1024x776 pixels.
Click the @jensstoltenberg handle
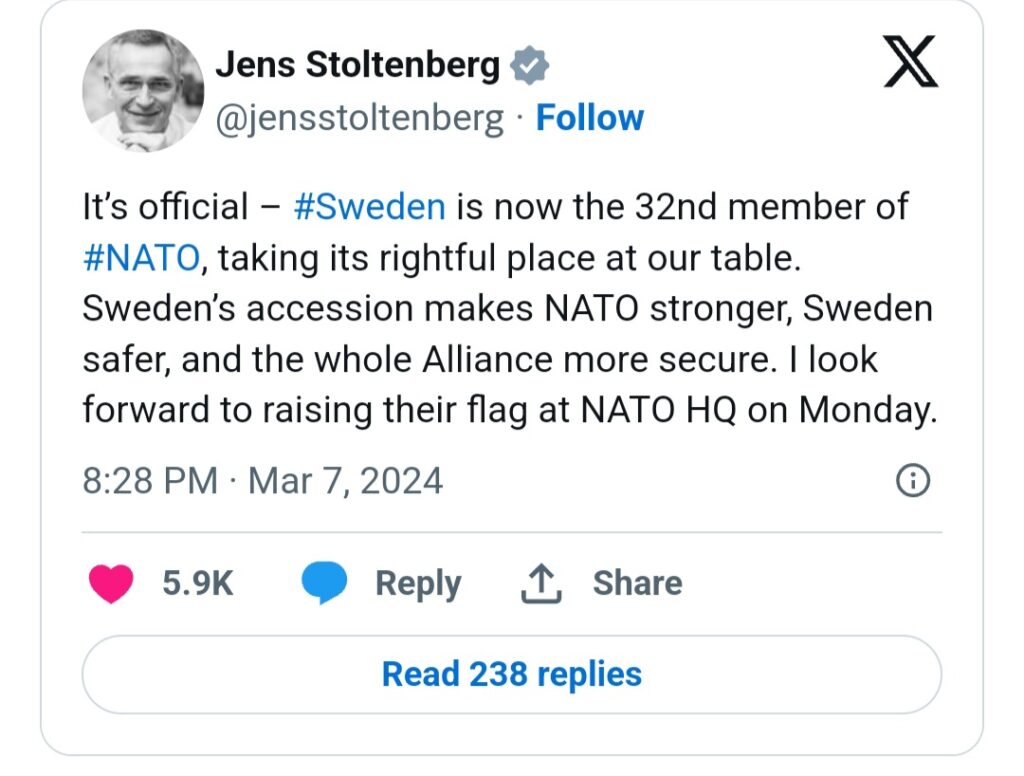tap(360, 118)
